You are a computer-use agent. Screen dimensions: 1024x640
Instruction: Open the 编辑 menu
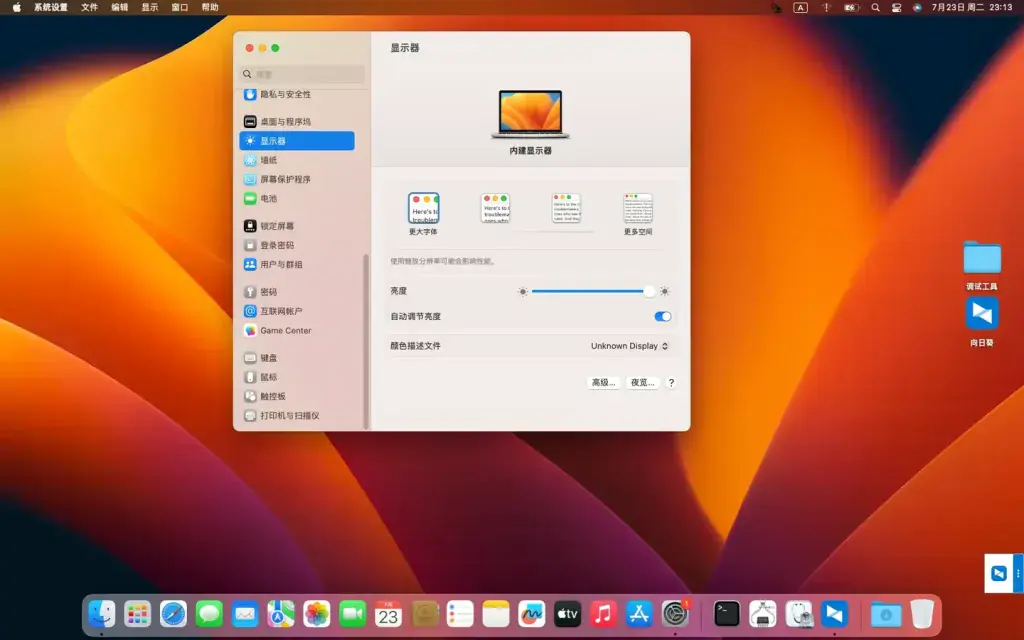coord(120,7)
